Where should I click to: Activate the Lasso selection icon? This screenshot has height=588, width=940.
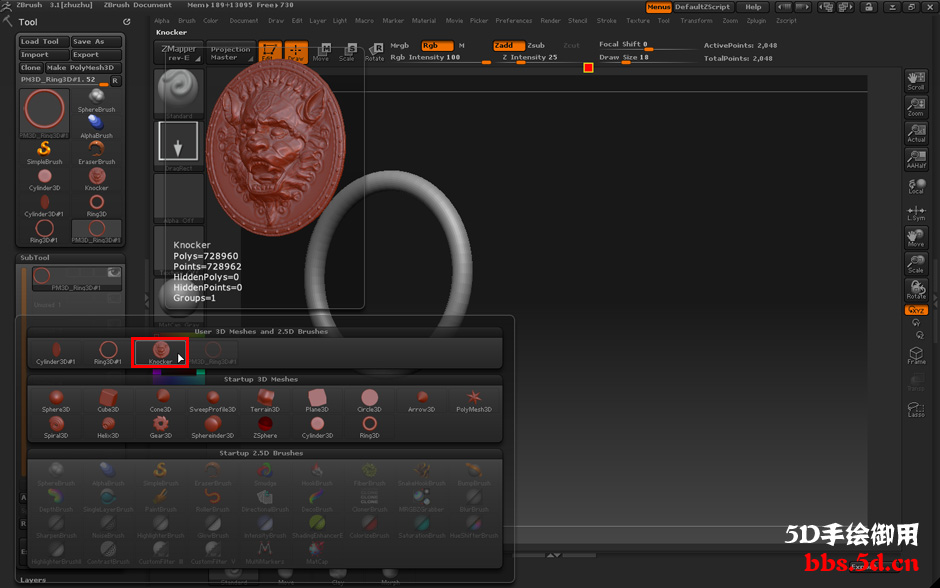click(916, 409)
